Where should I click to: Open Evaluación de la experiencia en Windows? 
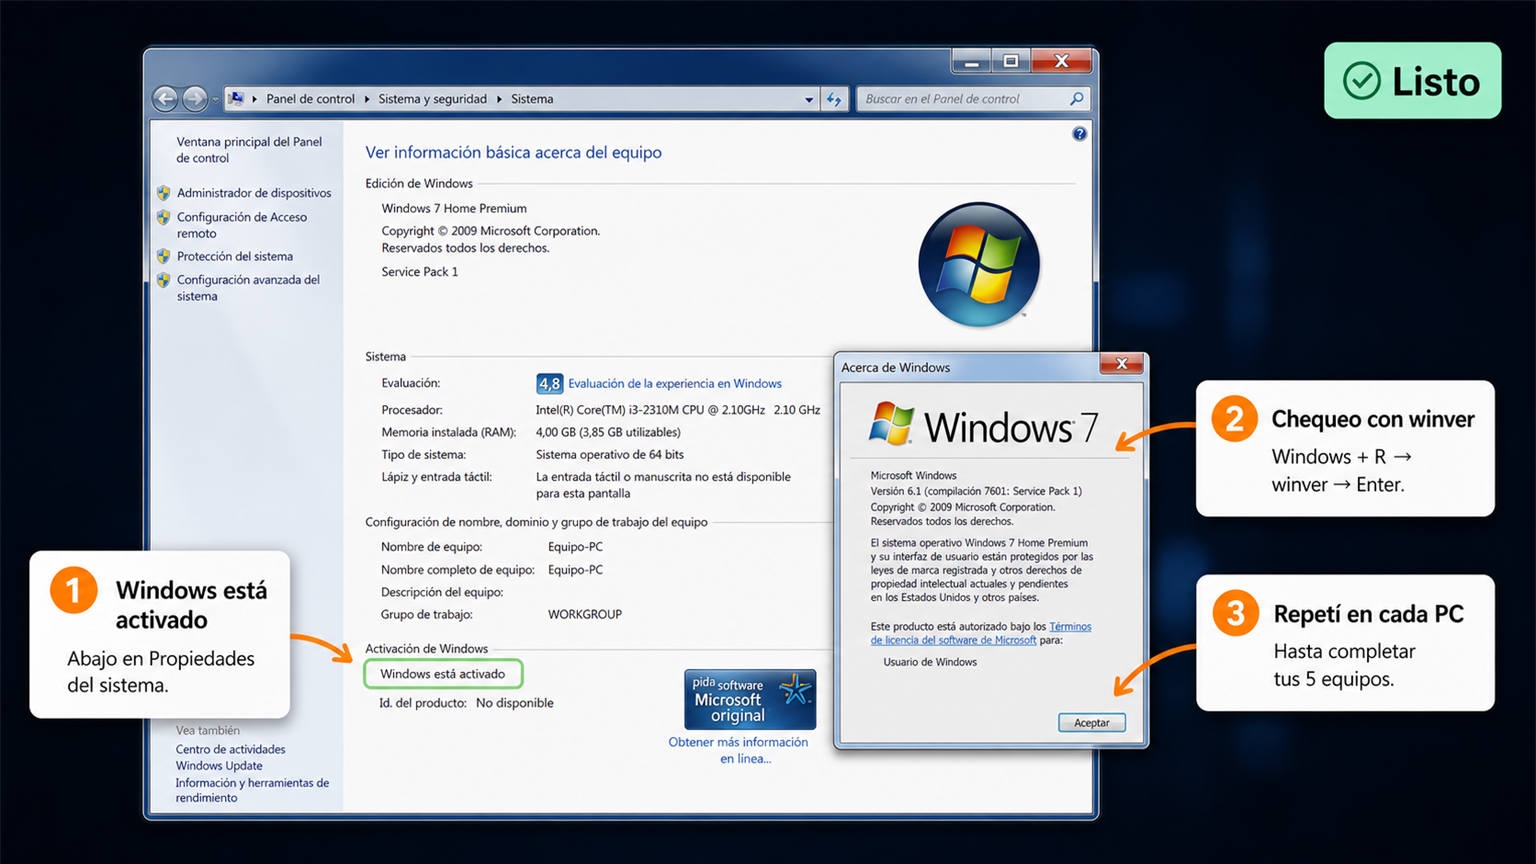[x=675, y=383]
